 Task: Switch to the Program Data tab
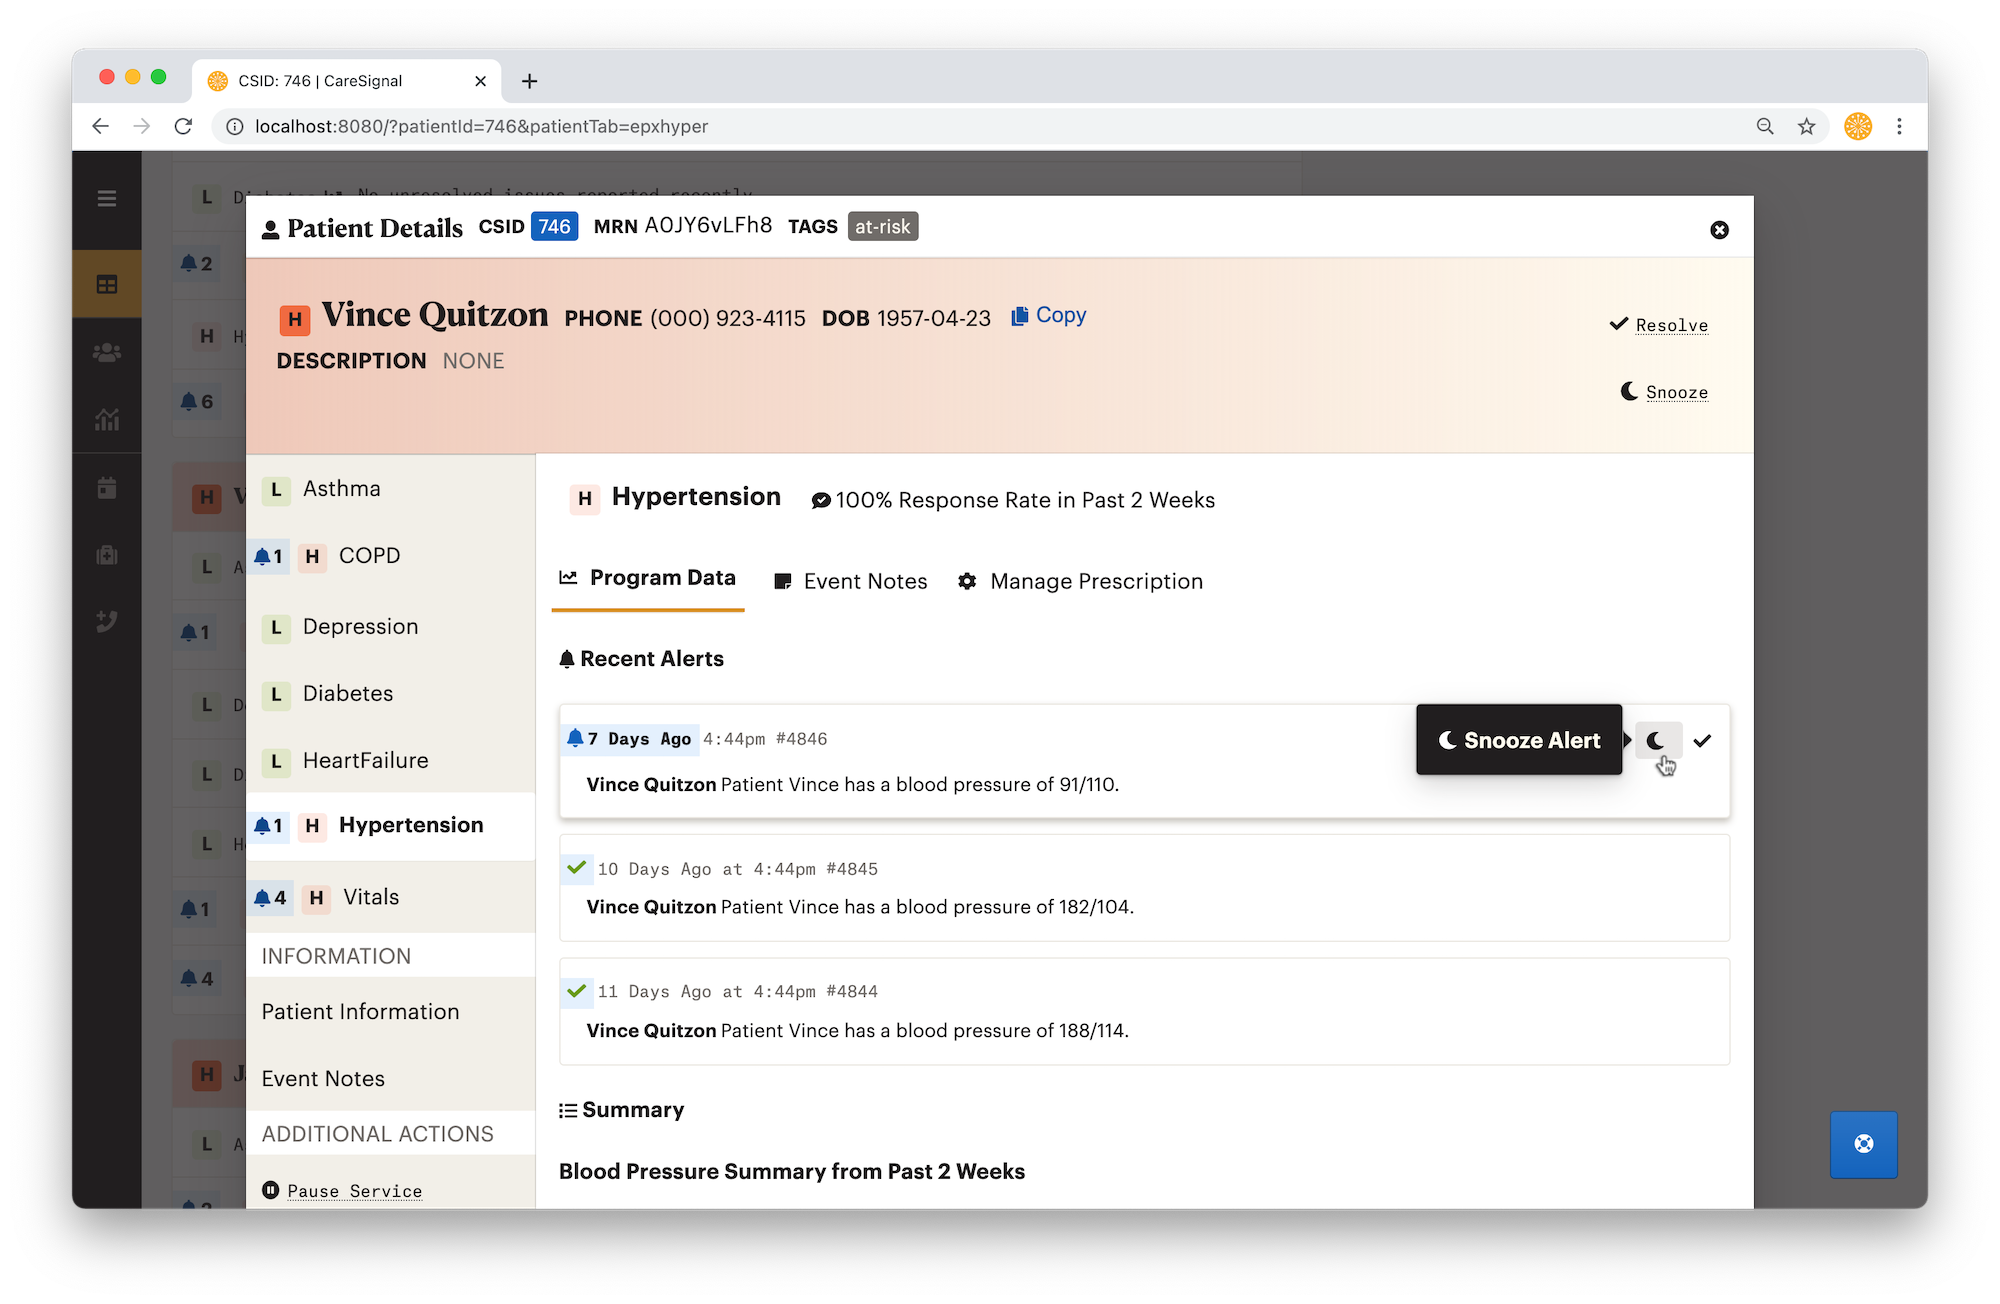(x=648, y=578)
